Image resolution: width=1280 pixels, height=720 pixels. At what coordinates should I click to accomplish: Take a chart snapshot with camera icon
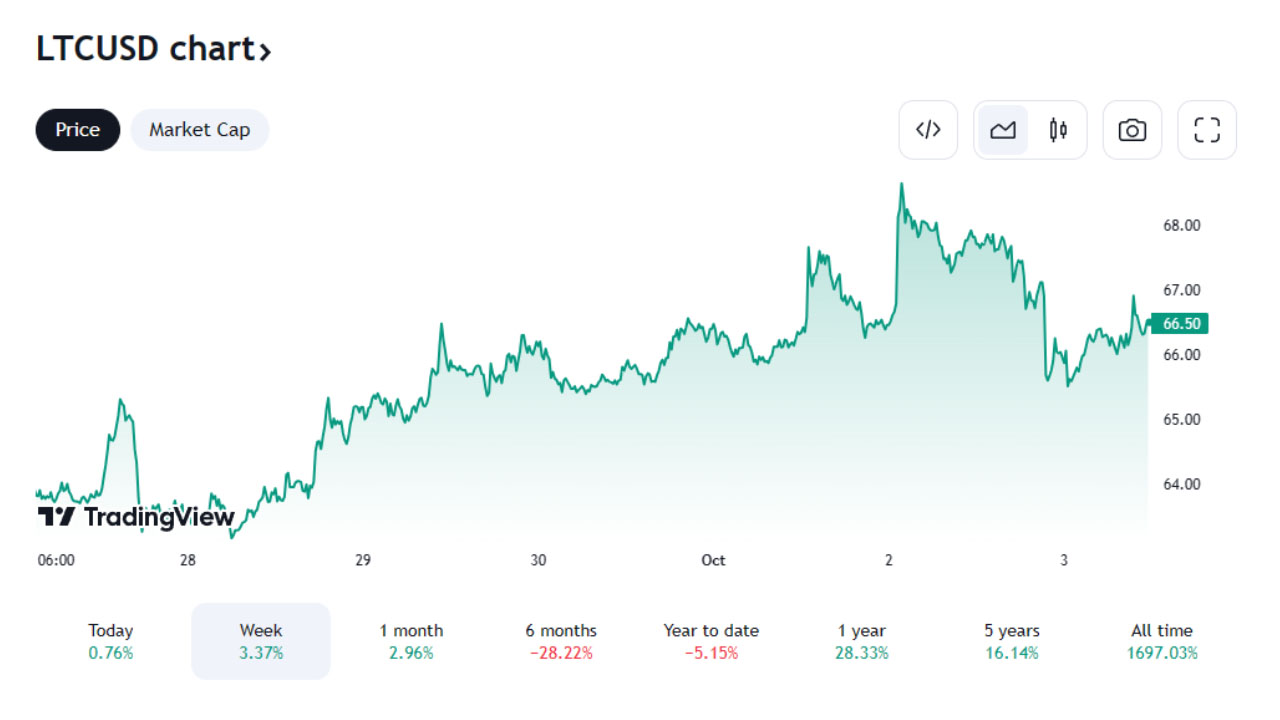1132,130
